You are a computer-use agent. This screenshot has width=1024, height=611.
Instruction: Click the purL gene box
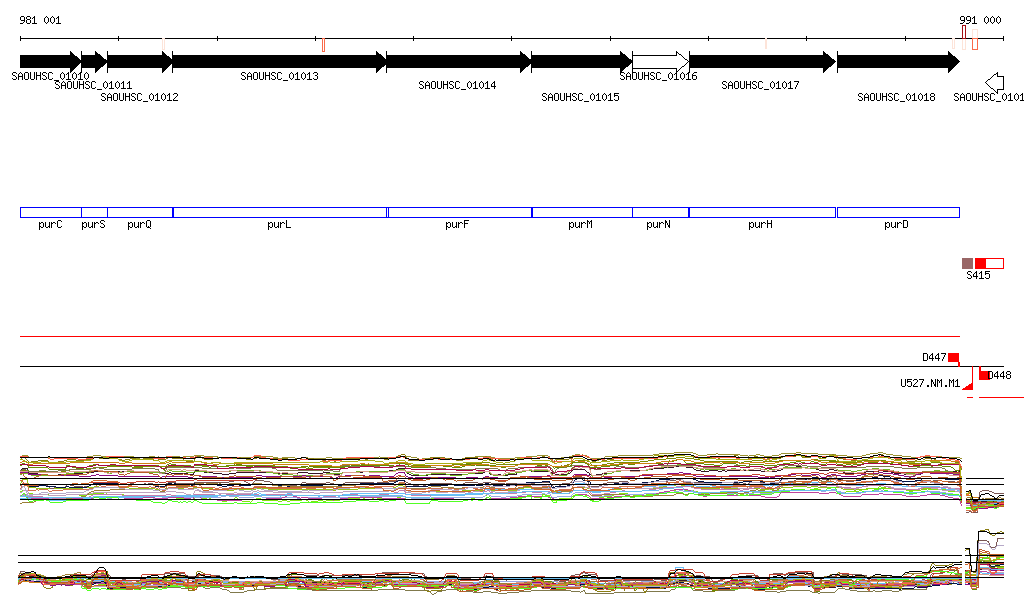(279, 212)
